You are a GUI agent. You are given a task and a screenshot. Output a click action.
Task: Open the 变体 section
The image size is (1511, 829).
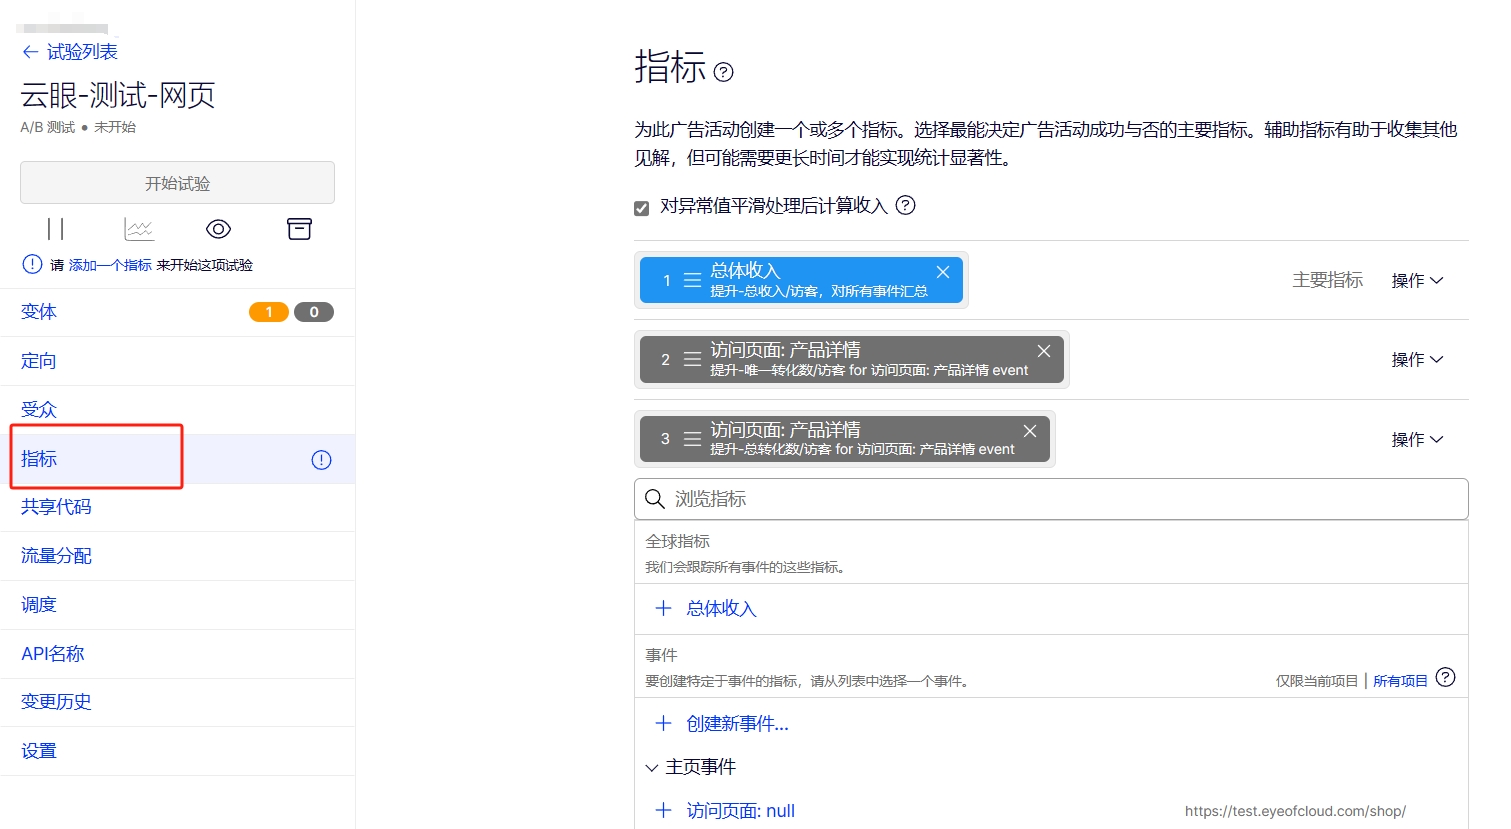[x=177, y=312]
